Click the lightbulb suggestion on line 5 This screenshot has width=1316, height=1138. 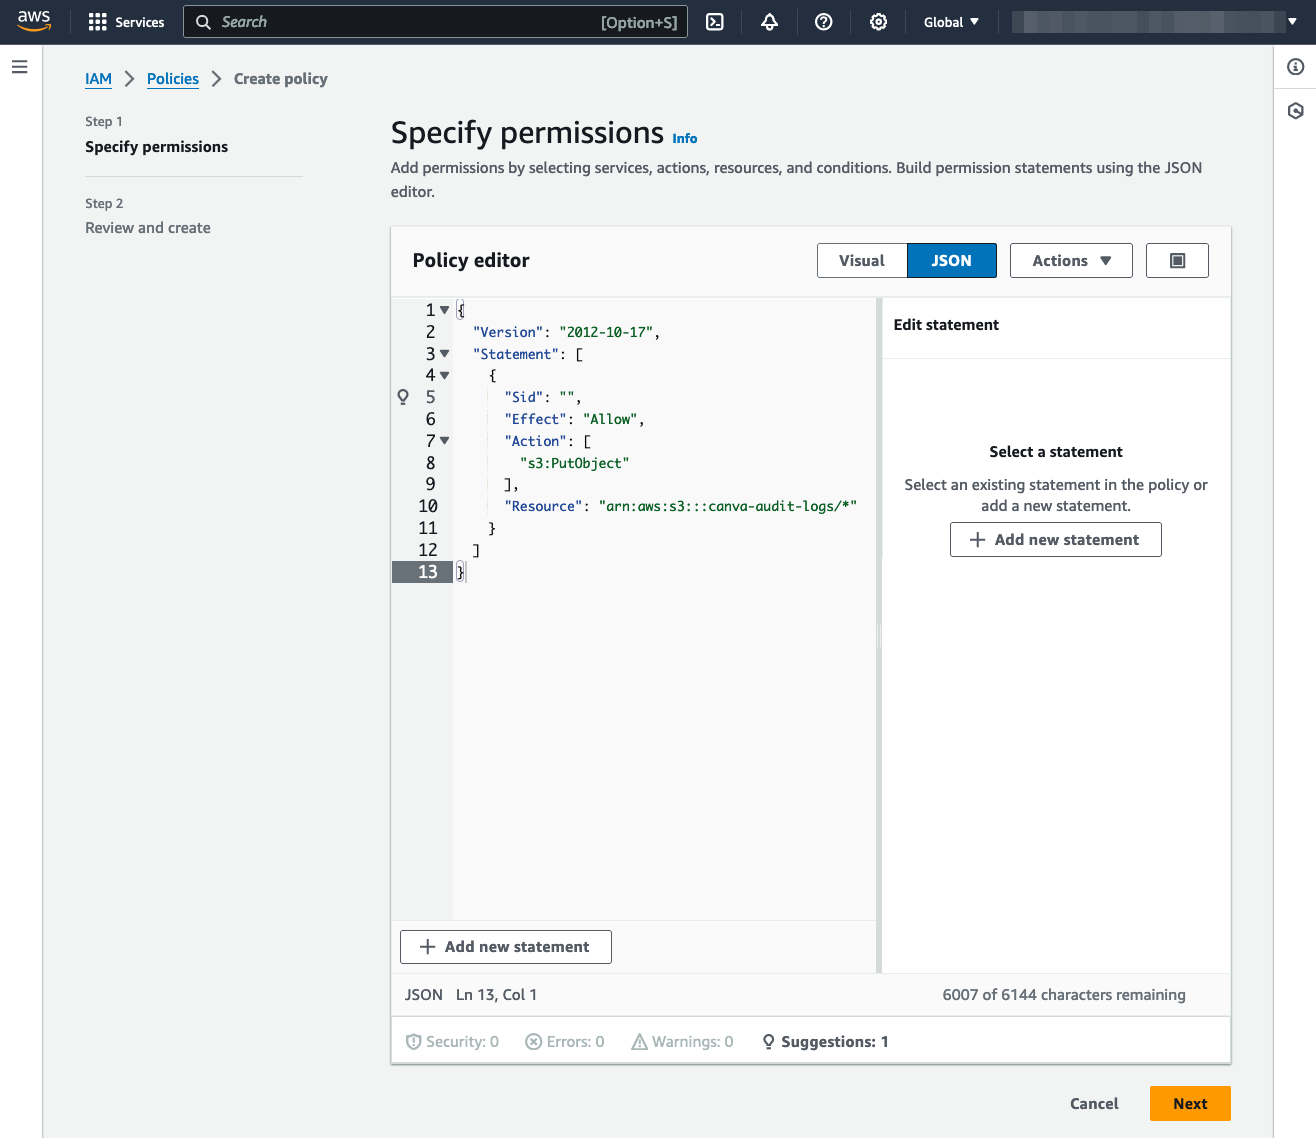pyautogui.click(x=403, y=397)
